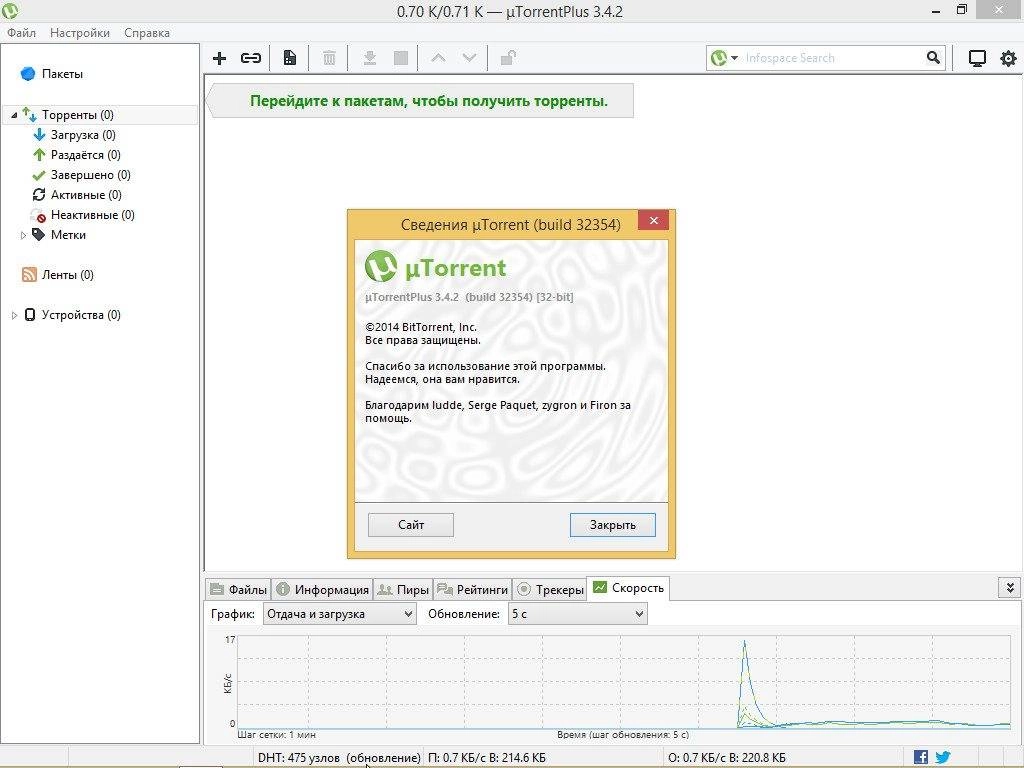Select Активные (0) filter

click(86, 195)
